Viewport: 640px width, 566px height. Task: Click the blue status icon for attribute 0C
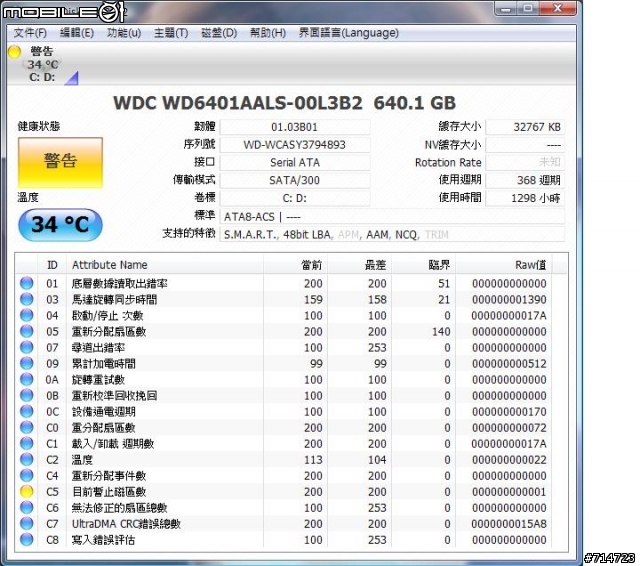27,411
